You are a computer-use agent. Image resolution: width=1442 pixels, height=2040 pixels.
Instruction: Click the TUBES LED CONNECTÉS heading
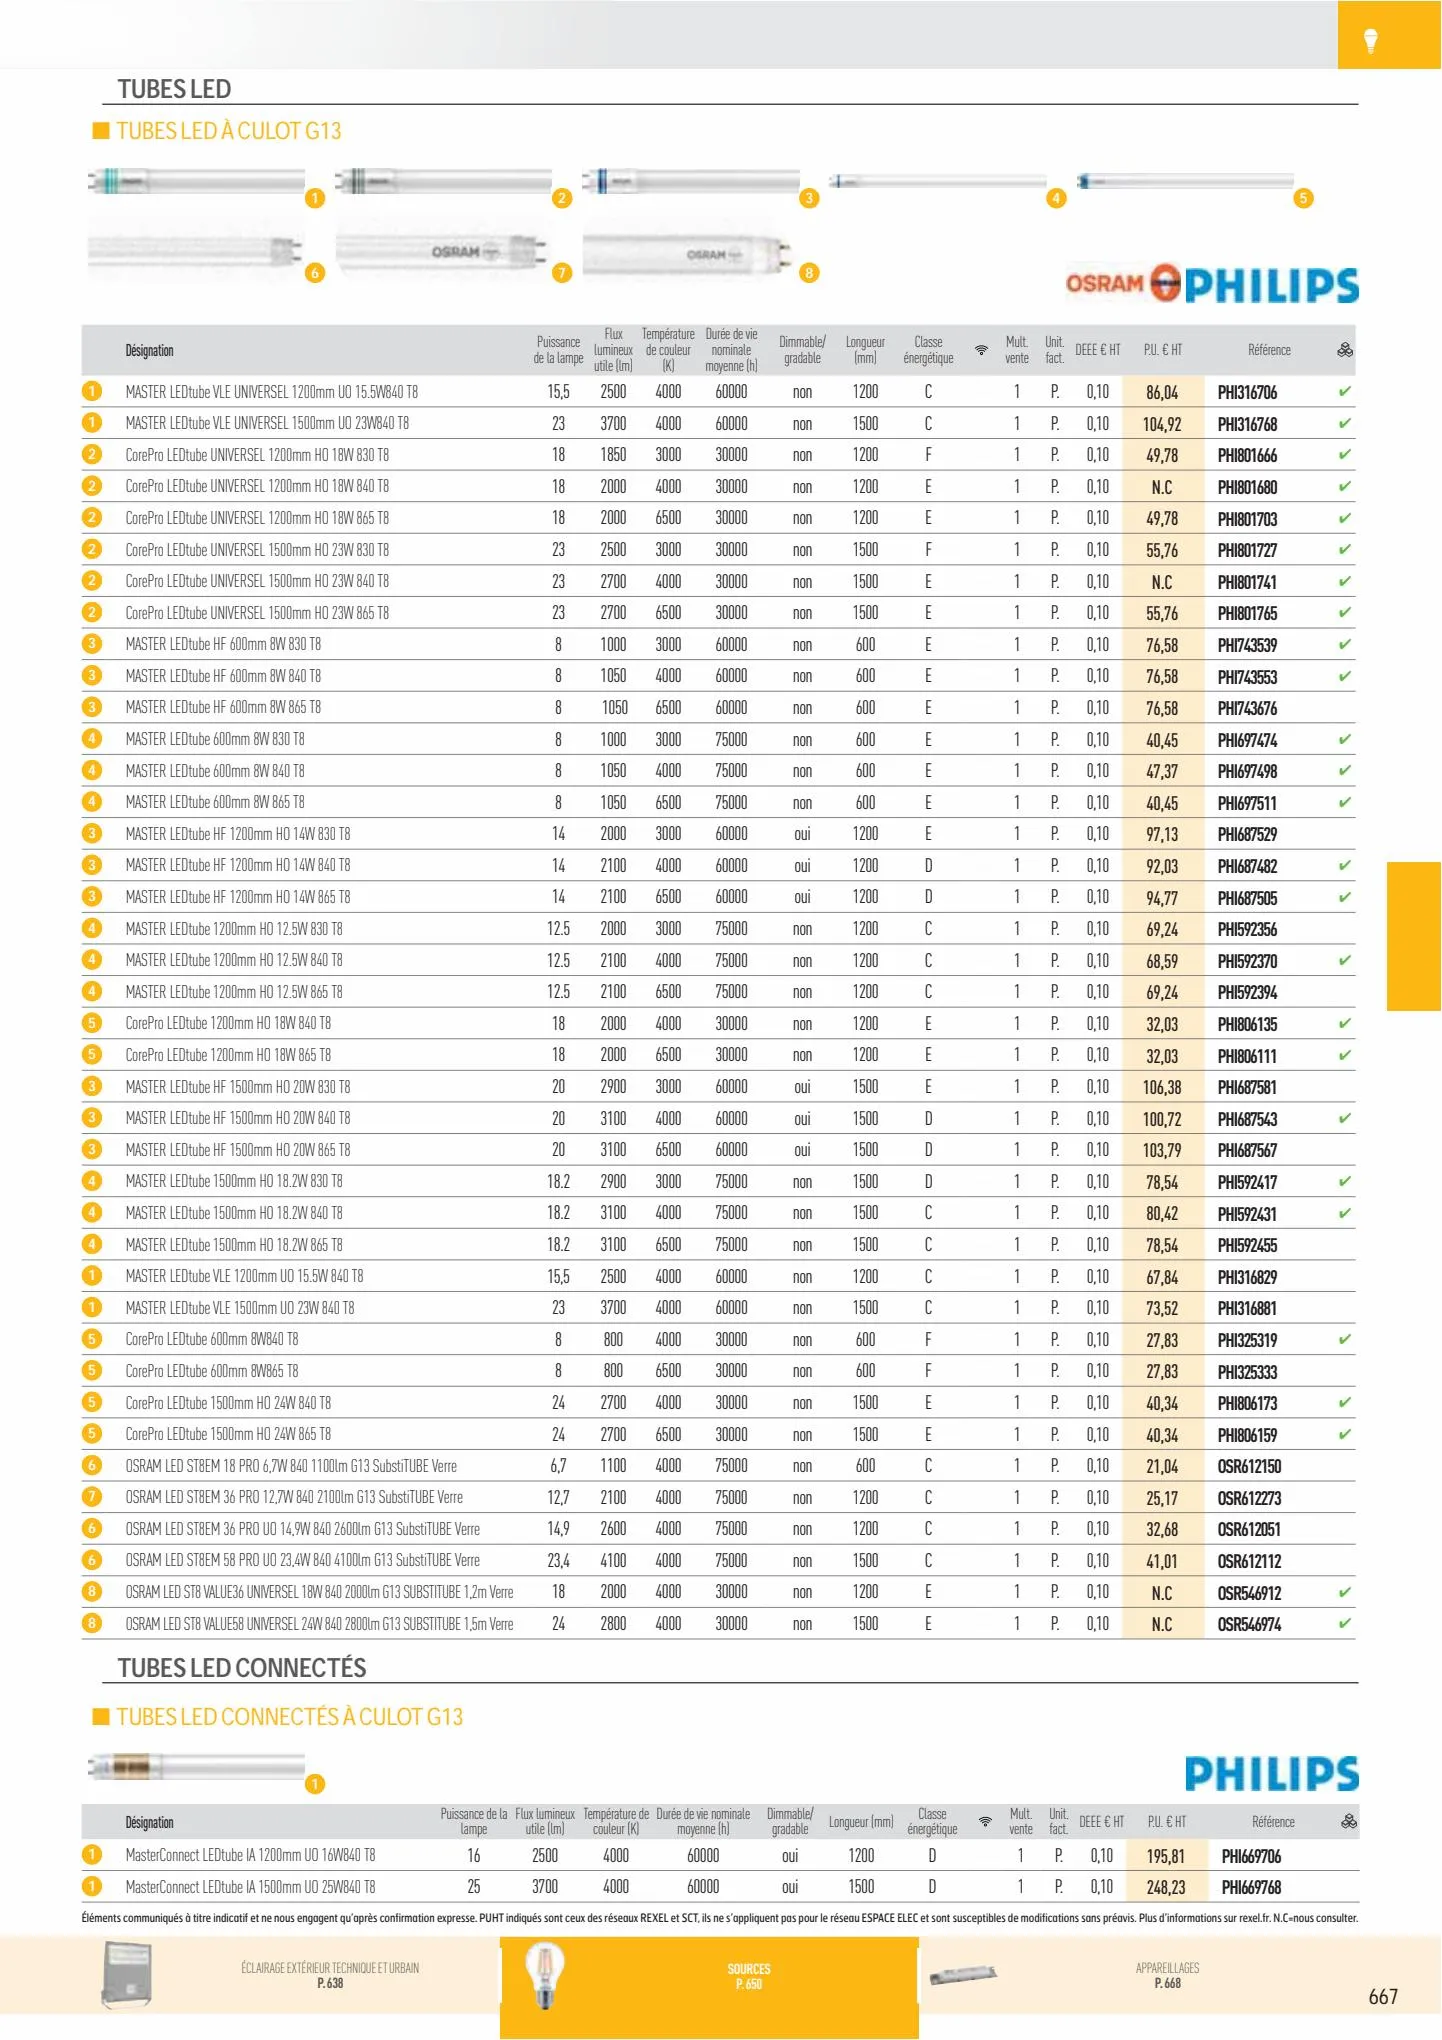pos(242,1668)
